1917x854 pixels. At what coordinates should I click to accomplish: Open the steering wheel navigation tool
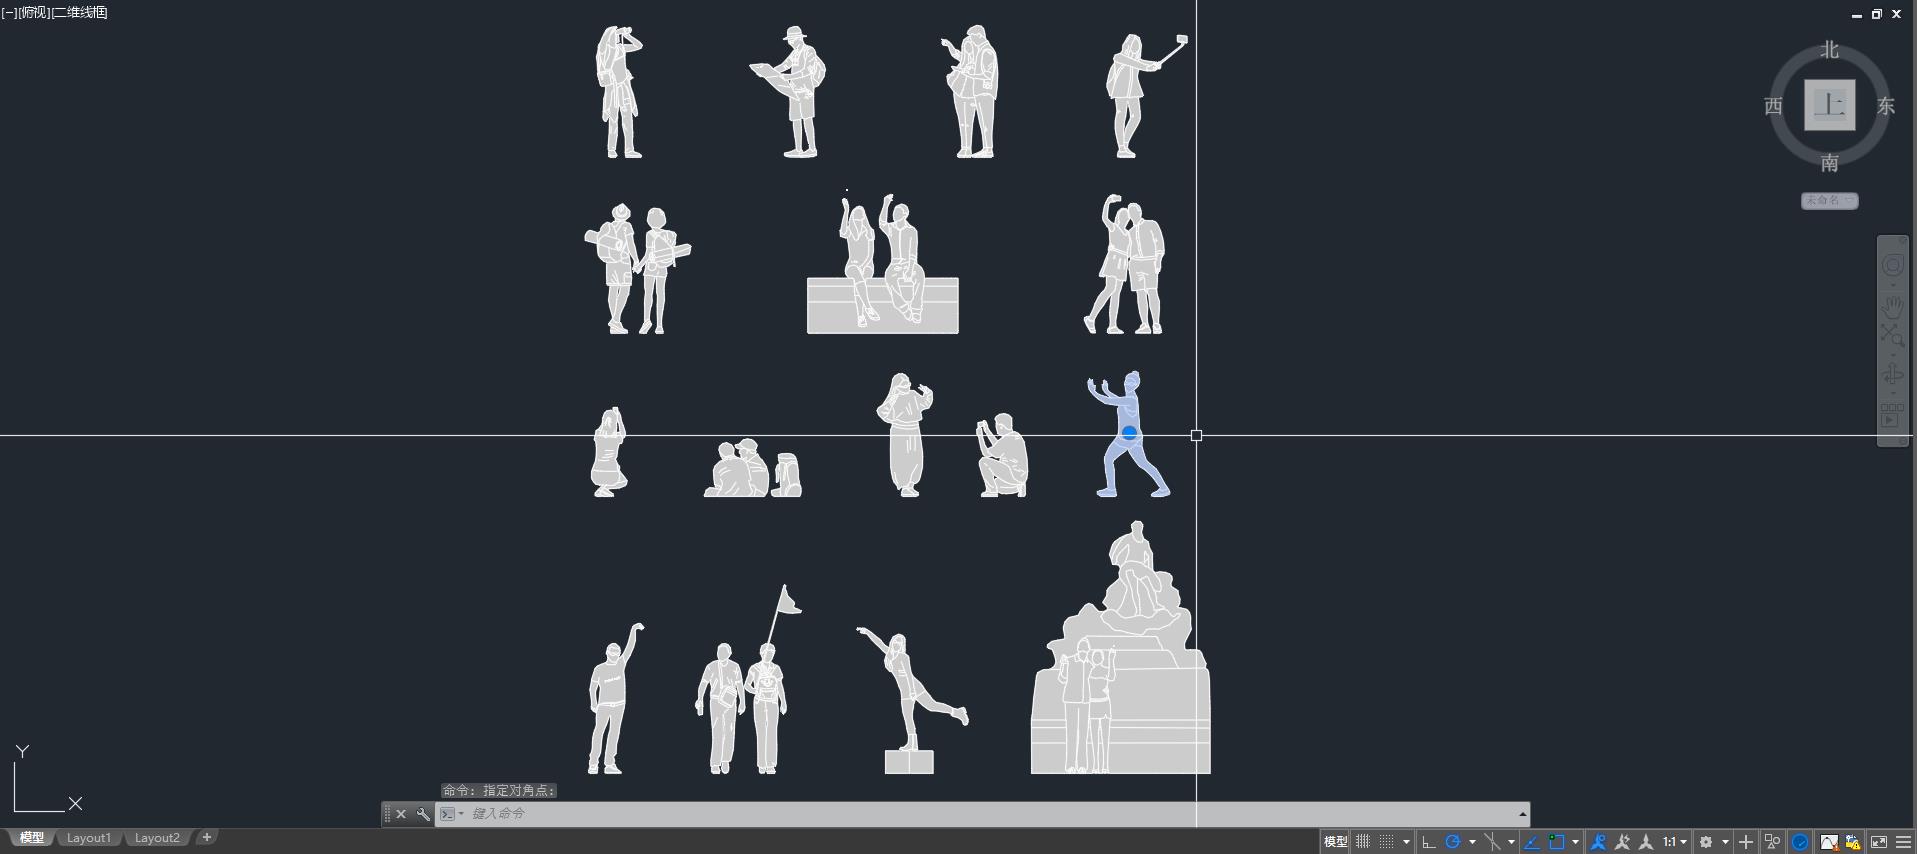[x=1892, y=265]
